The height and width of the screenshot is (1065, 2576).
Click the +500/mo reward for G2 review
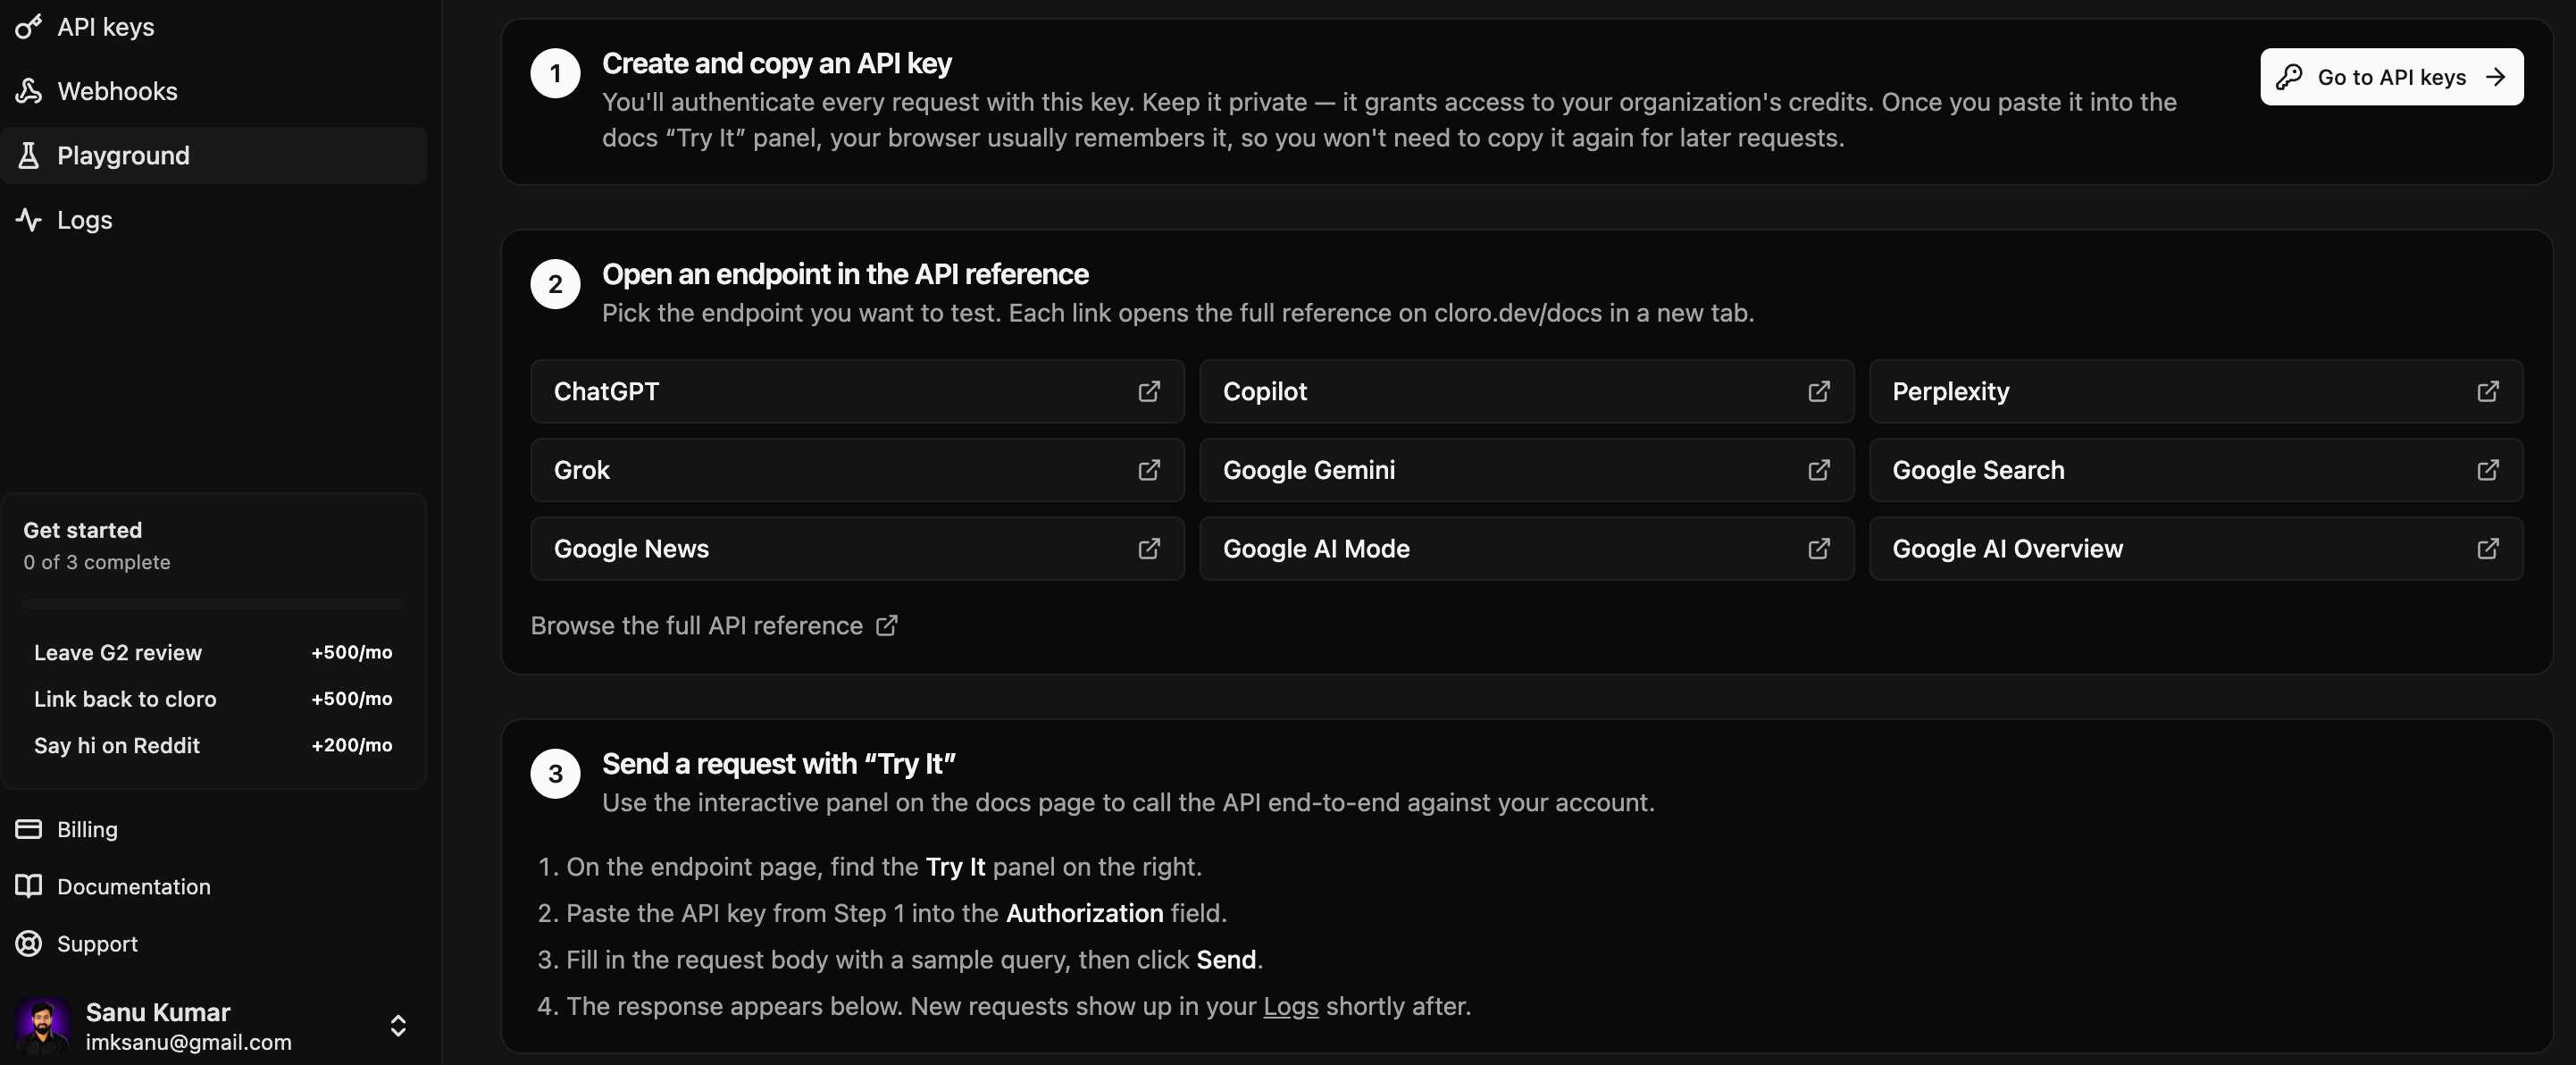coord(352,652)
